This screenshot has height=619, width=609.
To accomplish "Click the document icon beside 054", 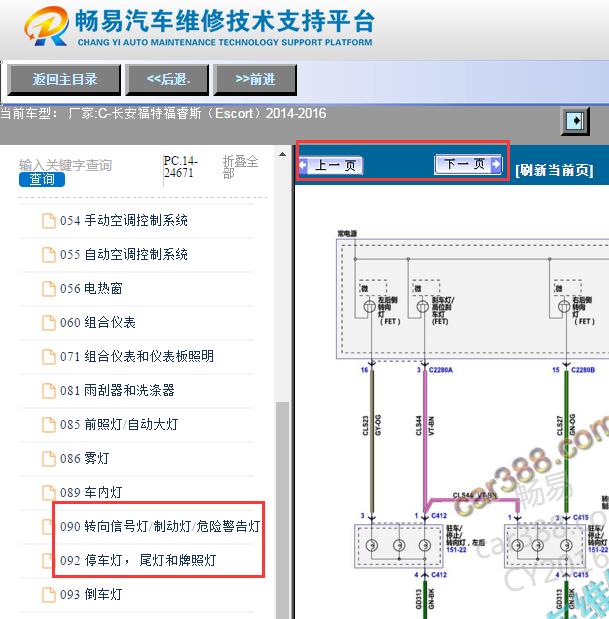I will point(49,221).
